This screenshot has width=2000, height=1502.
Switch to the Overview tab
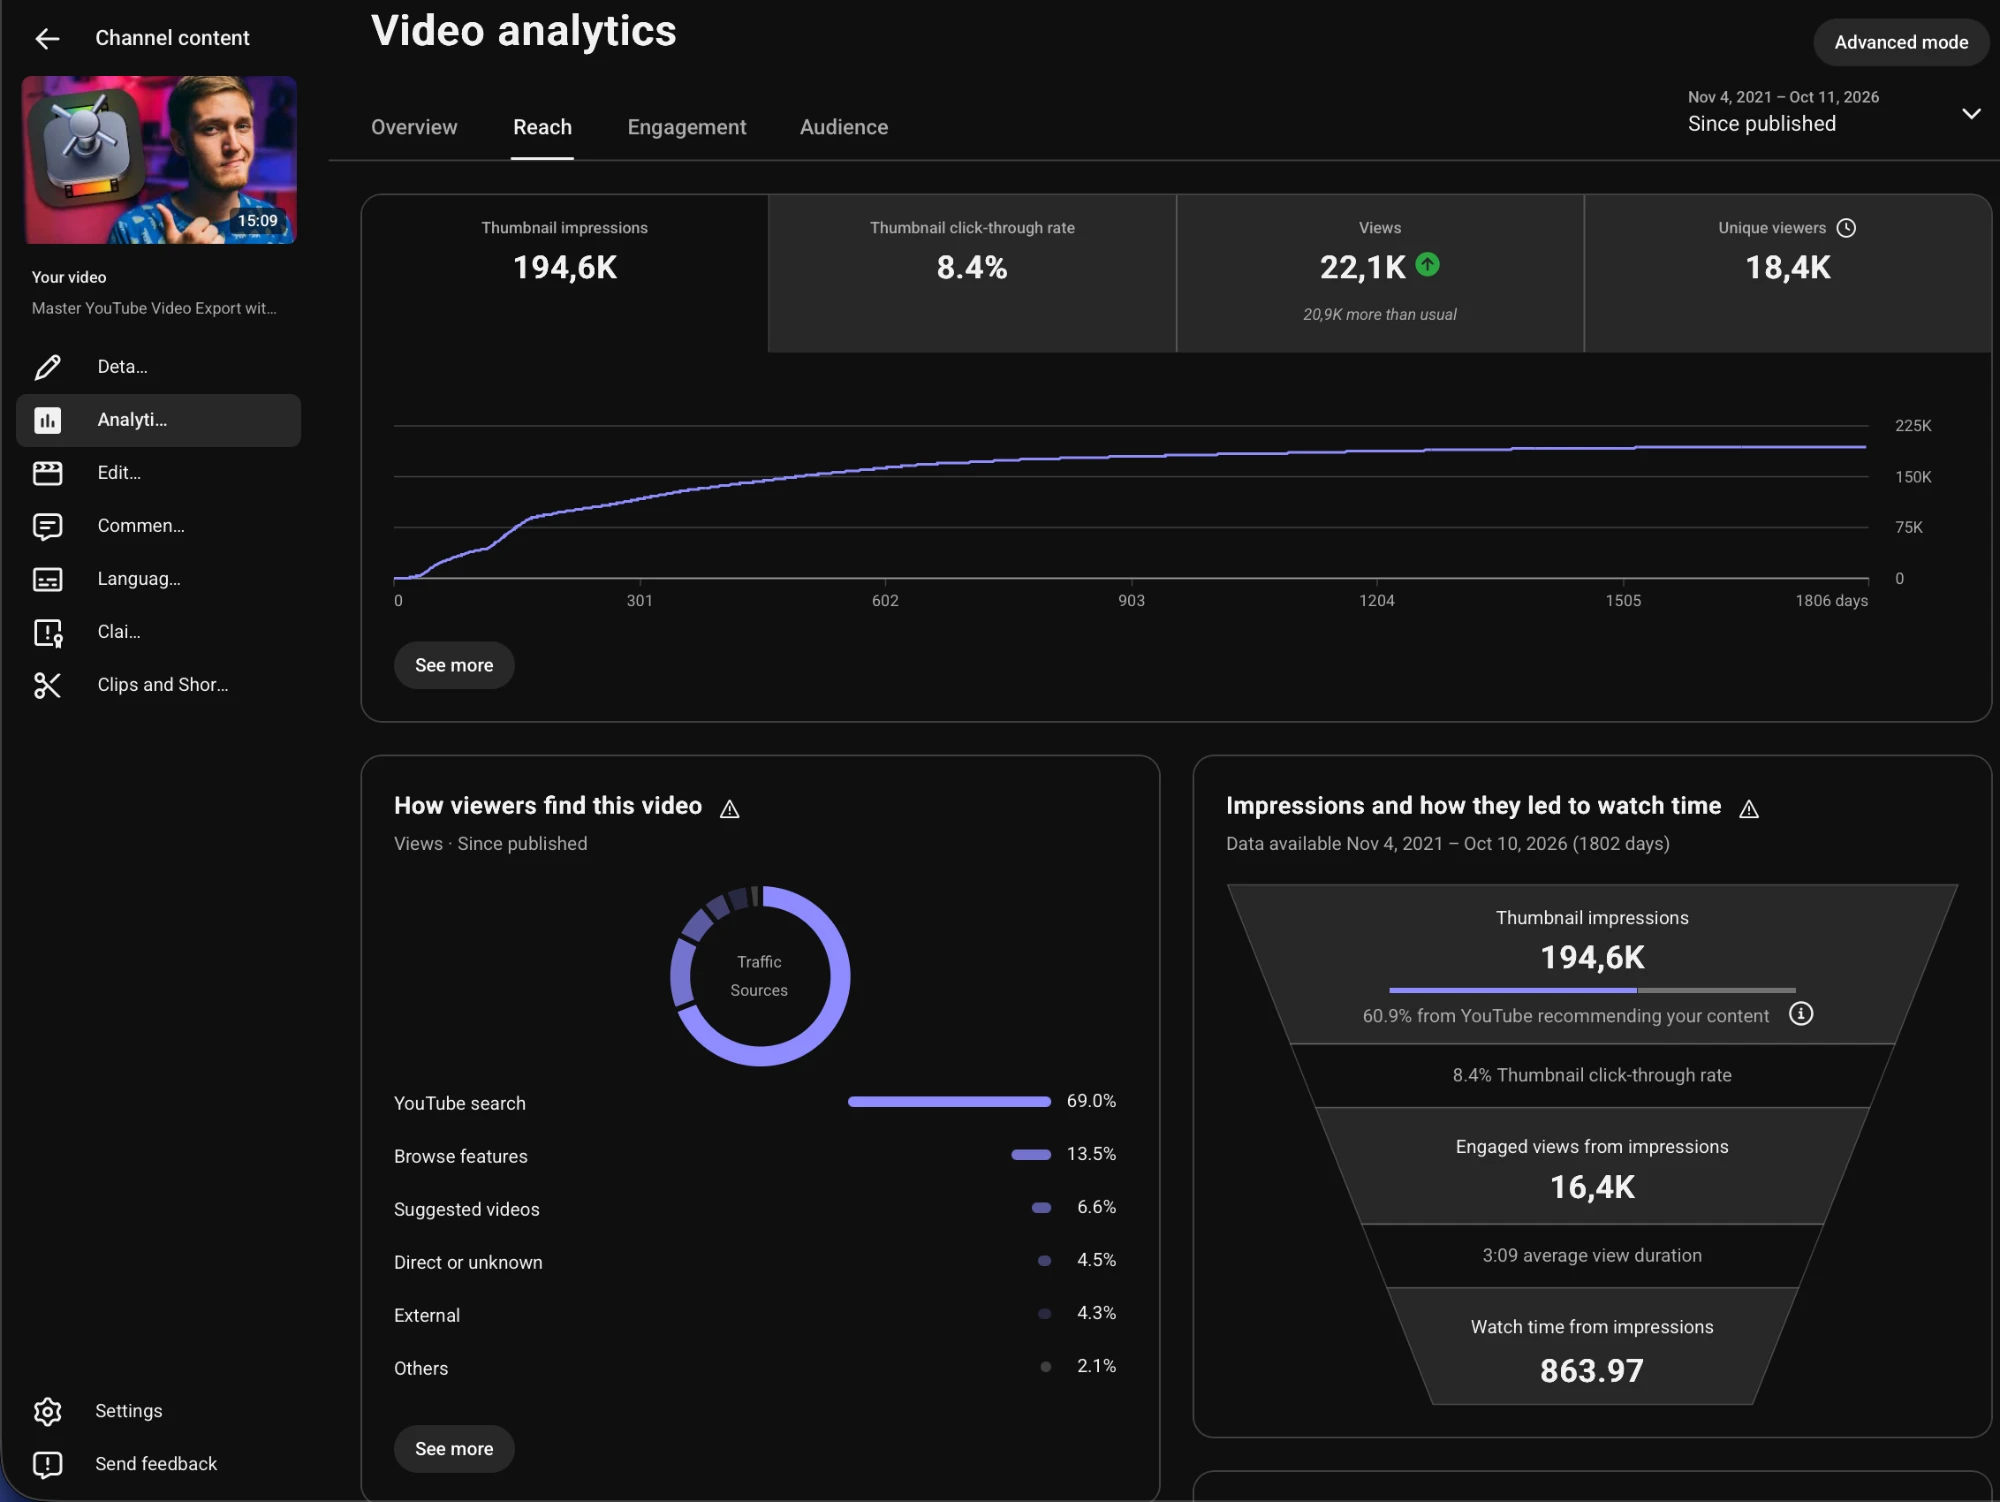(x=414, y=127)
